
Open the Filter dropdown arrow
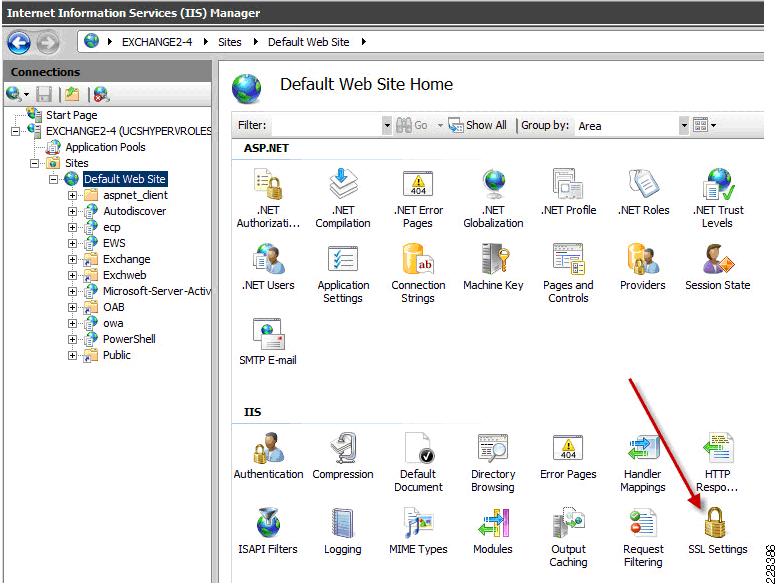tap(387, 126)
